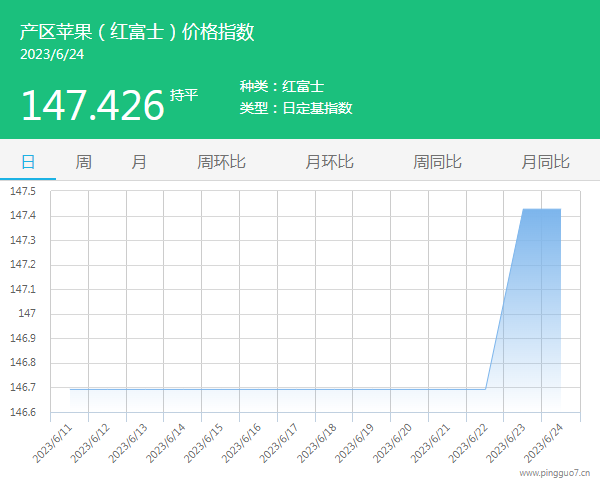Click the index value 147.426
The width and height of the screenshot is (600, 485).
[92, 105]
